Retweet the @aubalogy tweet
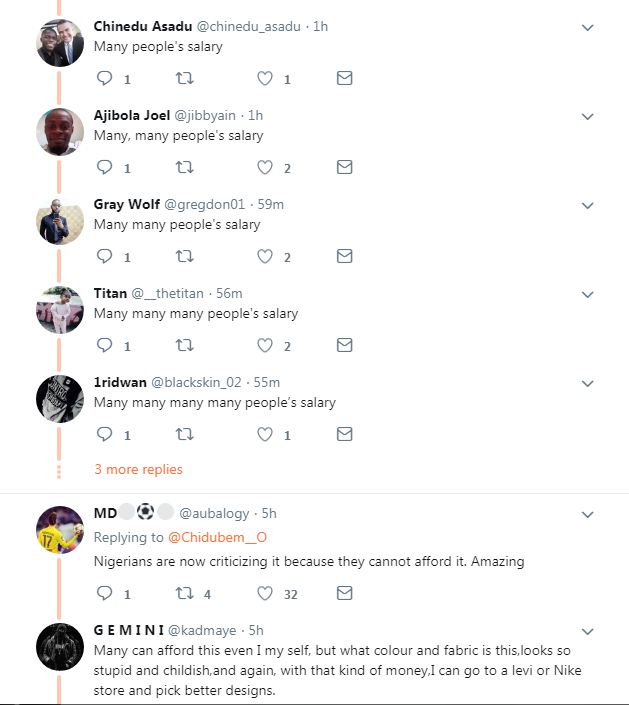This screenshot has width=629, height=705. point(184,594)
